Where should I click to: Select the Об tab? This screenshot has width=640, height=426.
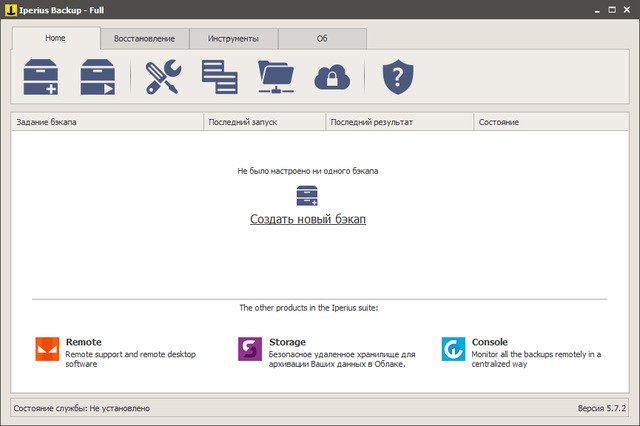tap(322, 39)
